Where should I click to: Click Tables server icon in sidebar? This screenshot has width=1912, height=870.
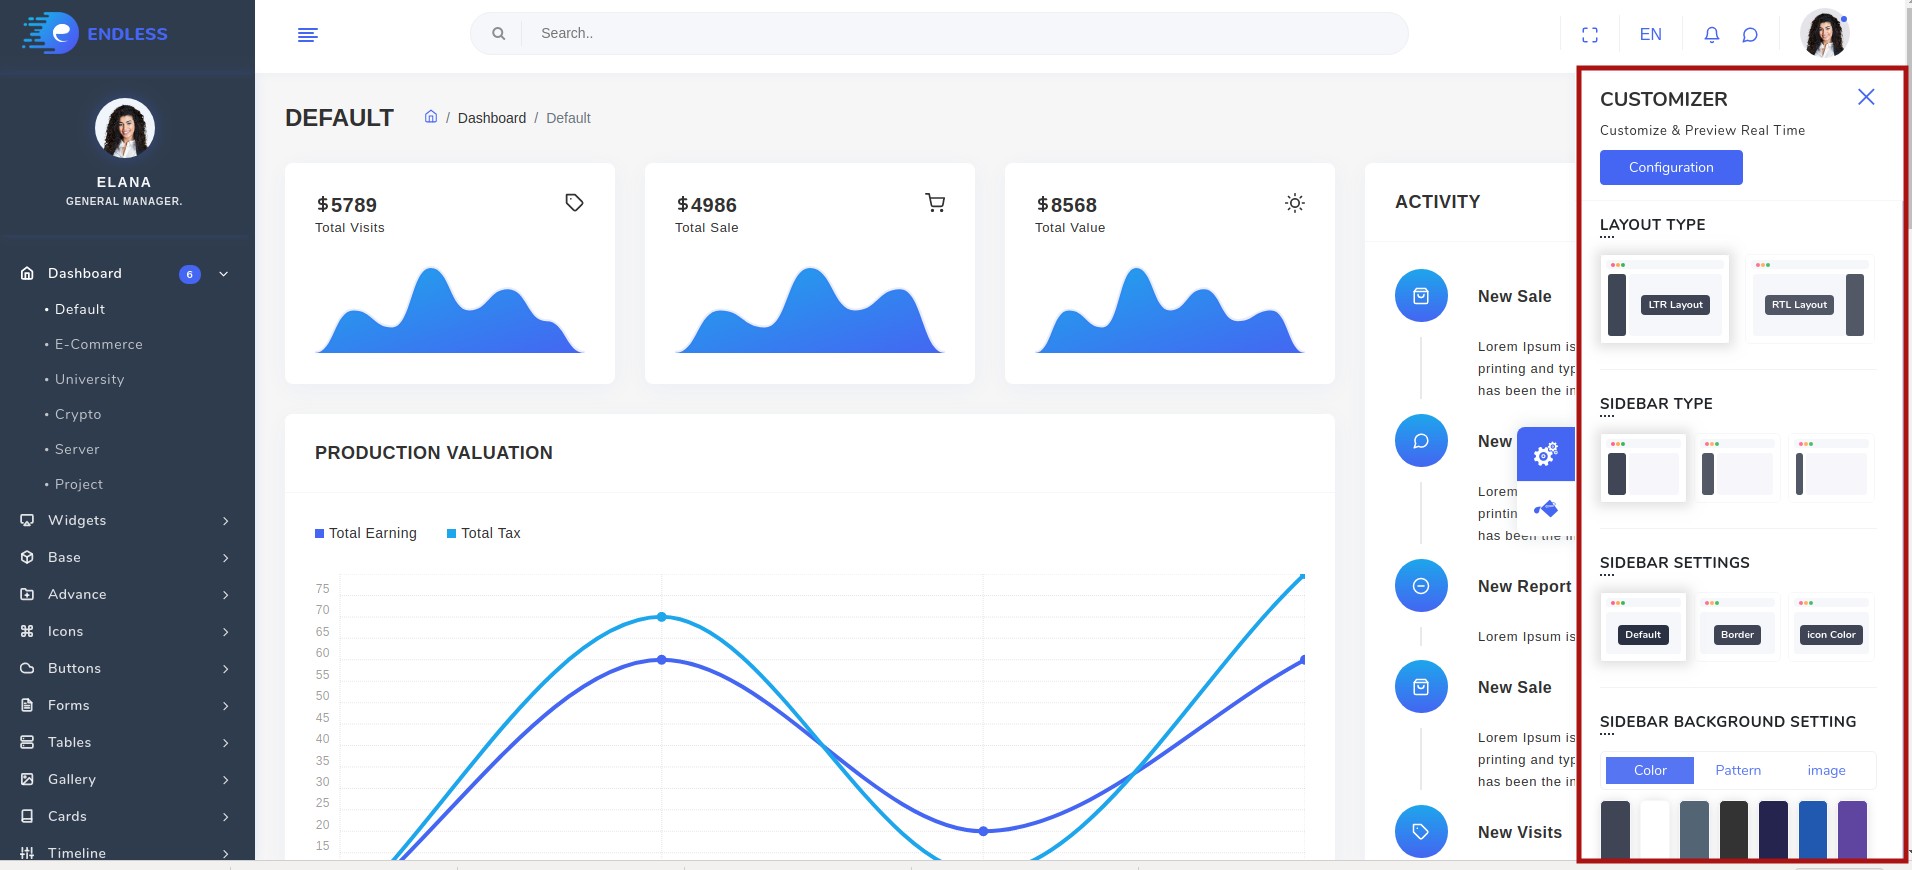(x=27, y=742)
